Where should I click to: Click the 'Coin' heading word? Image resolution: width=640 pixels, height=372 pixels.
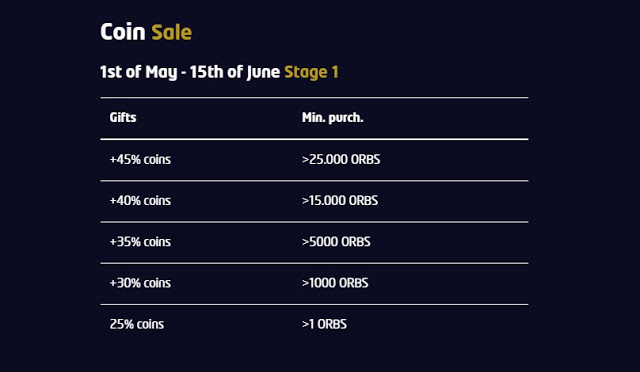(122, 32)
